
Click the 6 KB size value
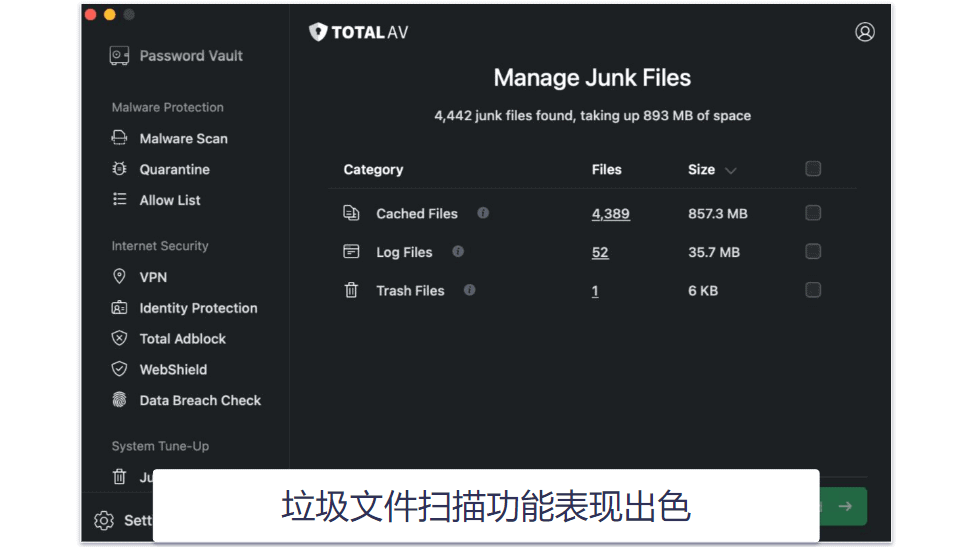703,291
